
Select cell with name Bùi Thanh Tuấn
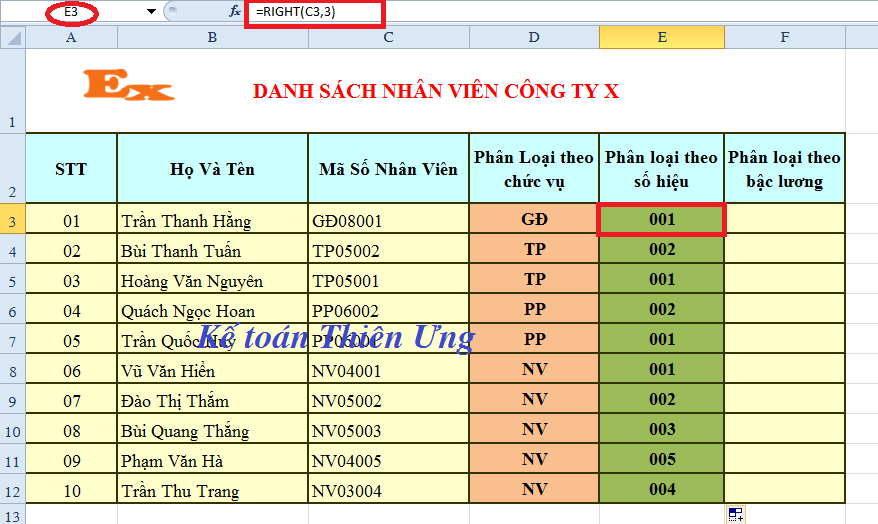point(212,249)
